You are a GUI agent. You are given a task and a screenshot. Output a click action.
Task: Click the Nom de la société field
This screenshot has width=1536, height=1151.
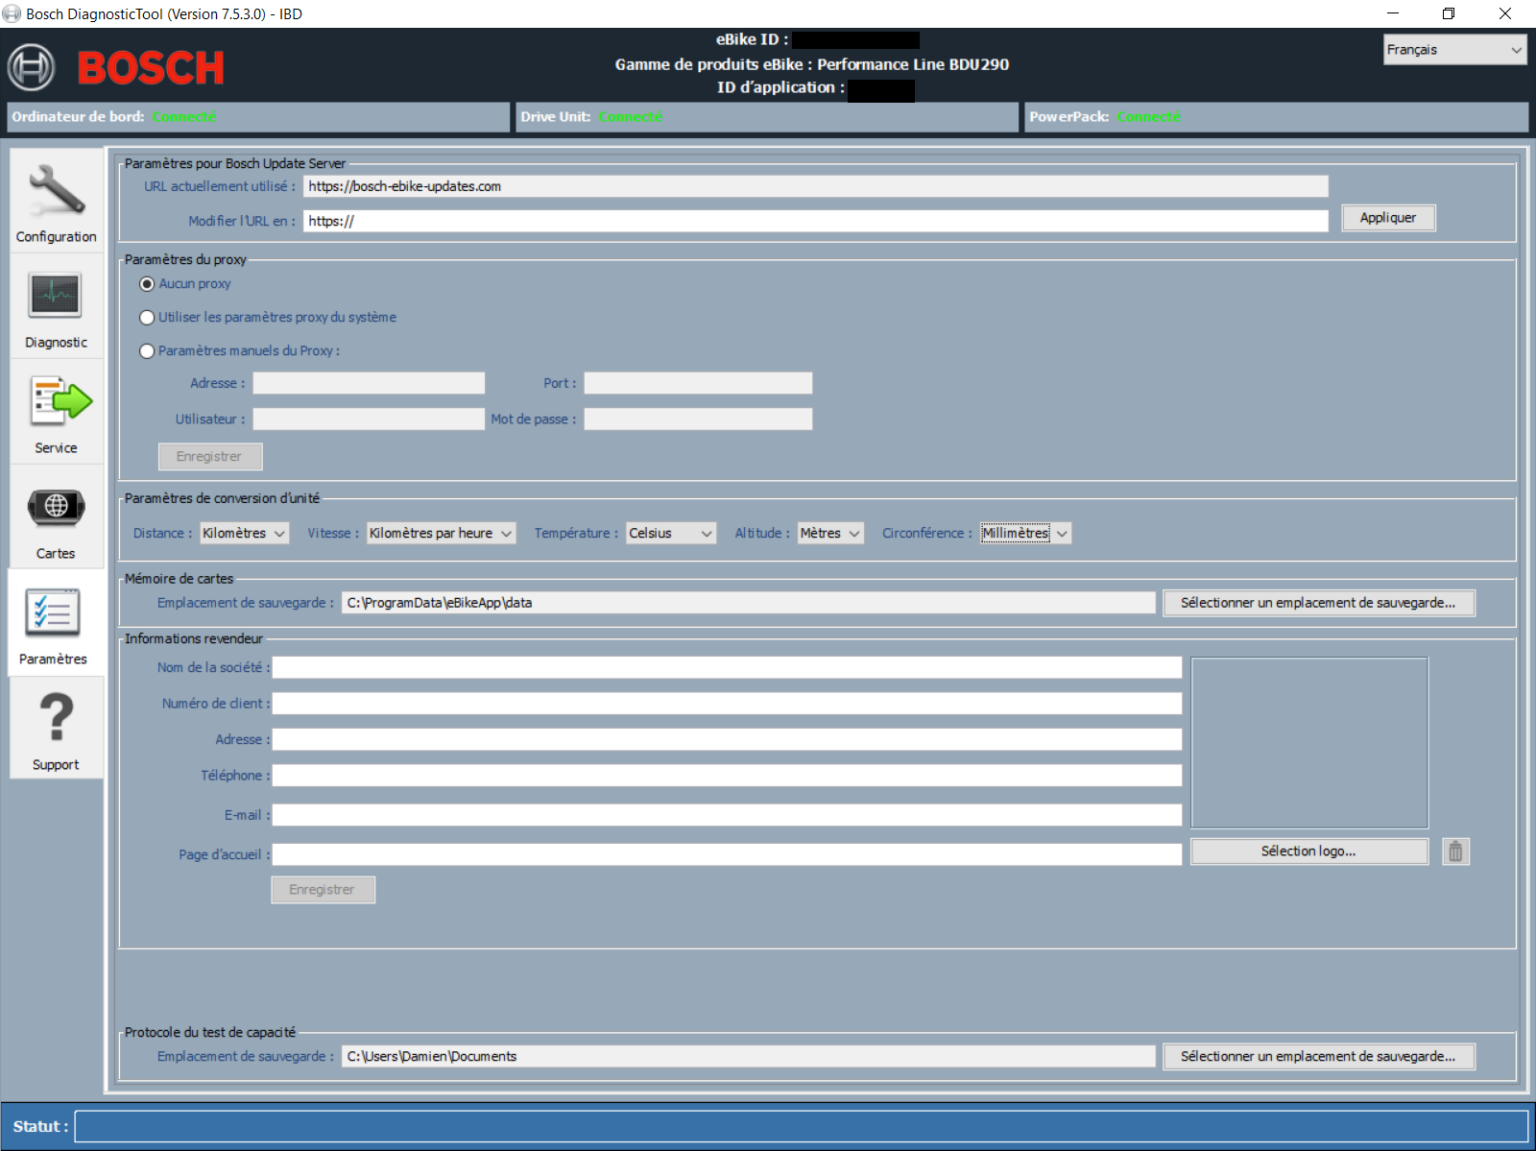(x=726, y=667)
